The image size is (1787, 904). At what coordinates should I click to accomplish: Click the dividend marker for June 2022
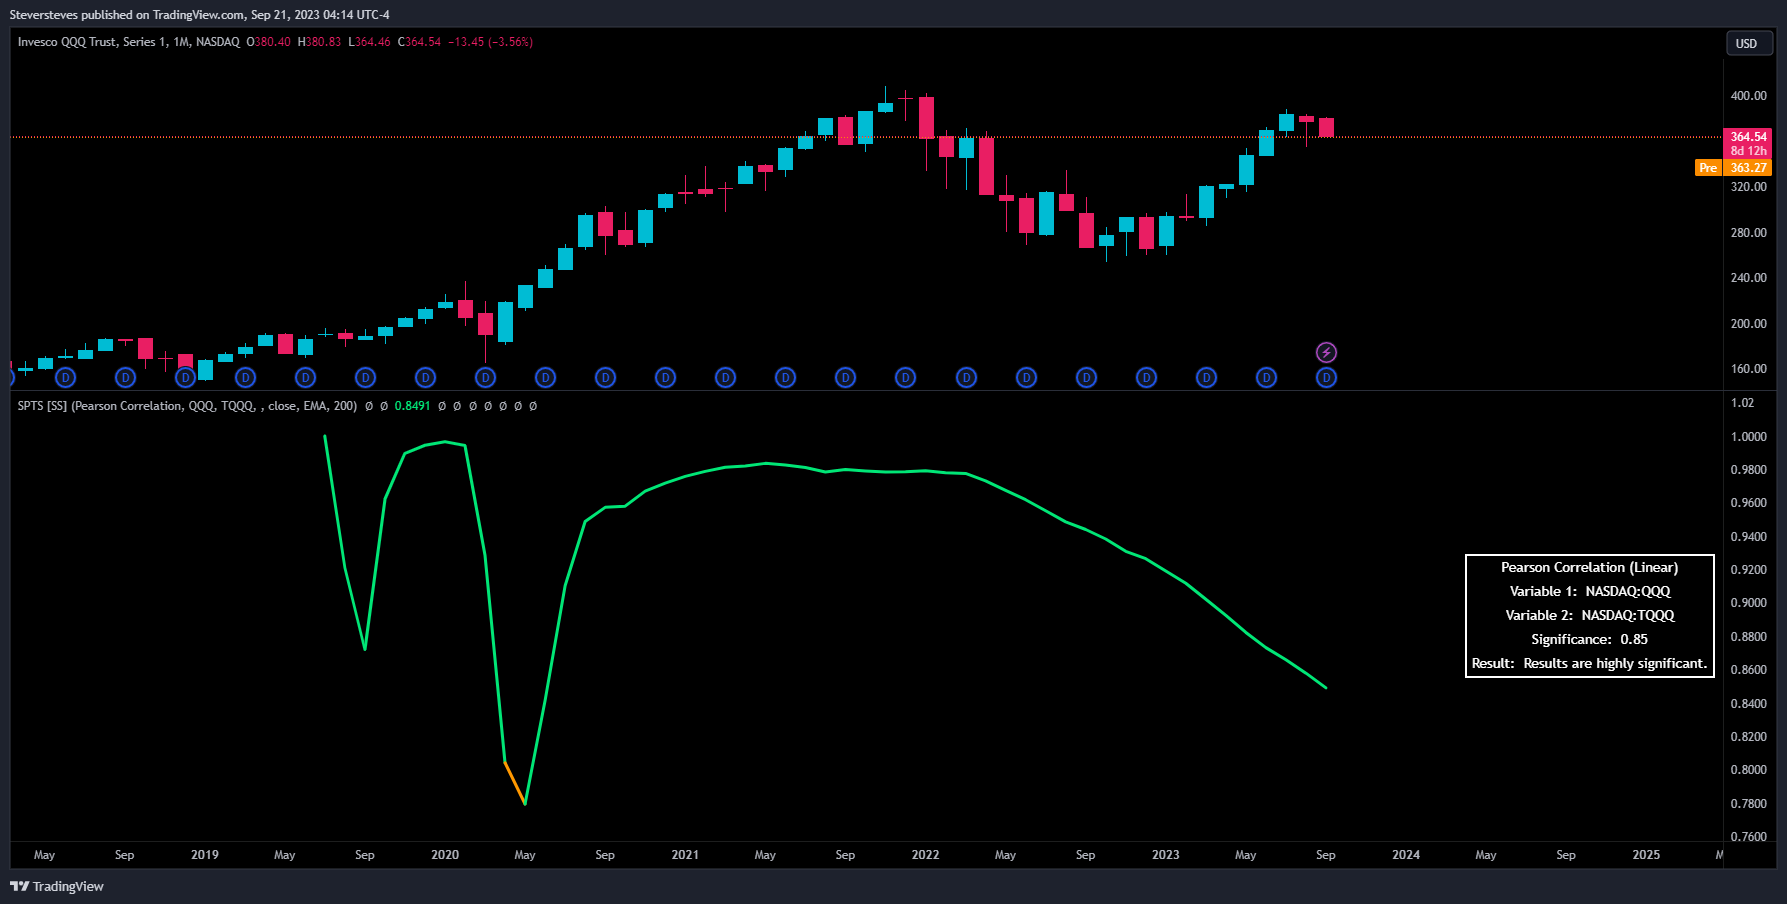click(1026, 377)
